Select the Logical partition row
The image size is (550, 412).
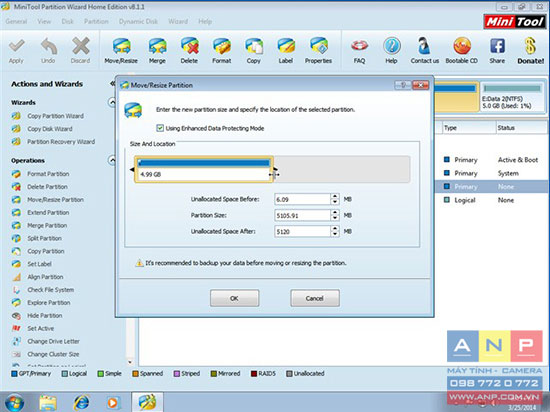click(491, 200)
